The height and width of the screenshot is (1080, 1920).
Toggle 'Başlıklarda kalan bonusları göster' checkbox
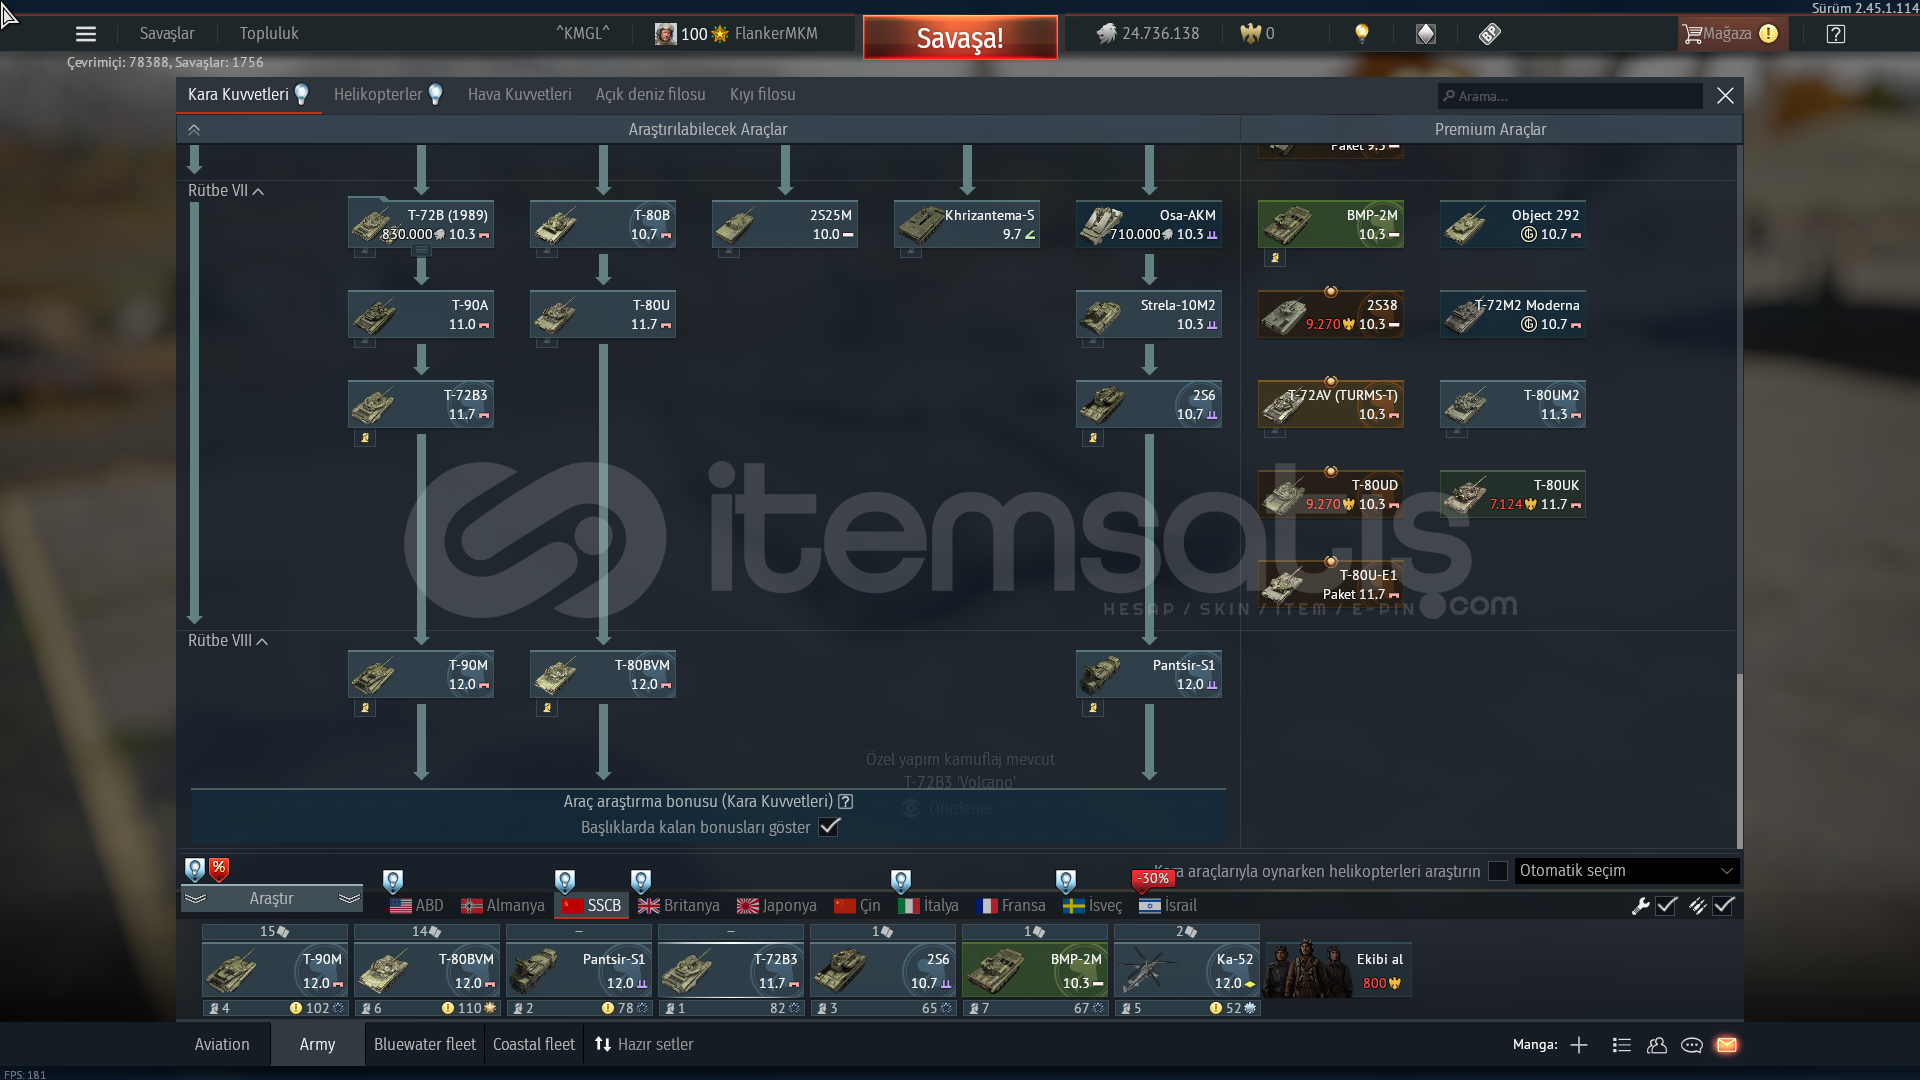point(829,827)
